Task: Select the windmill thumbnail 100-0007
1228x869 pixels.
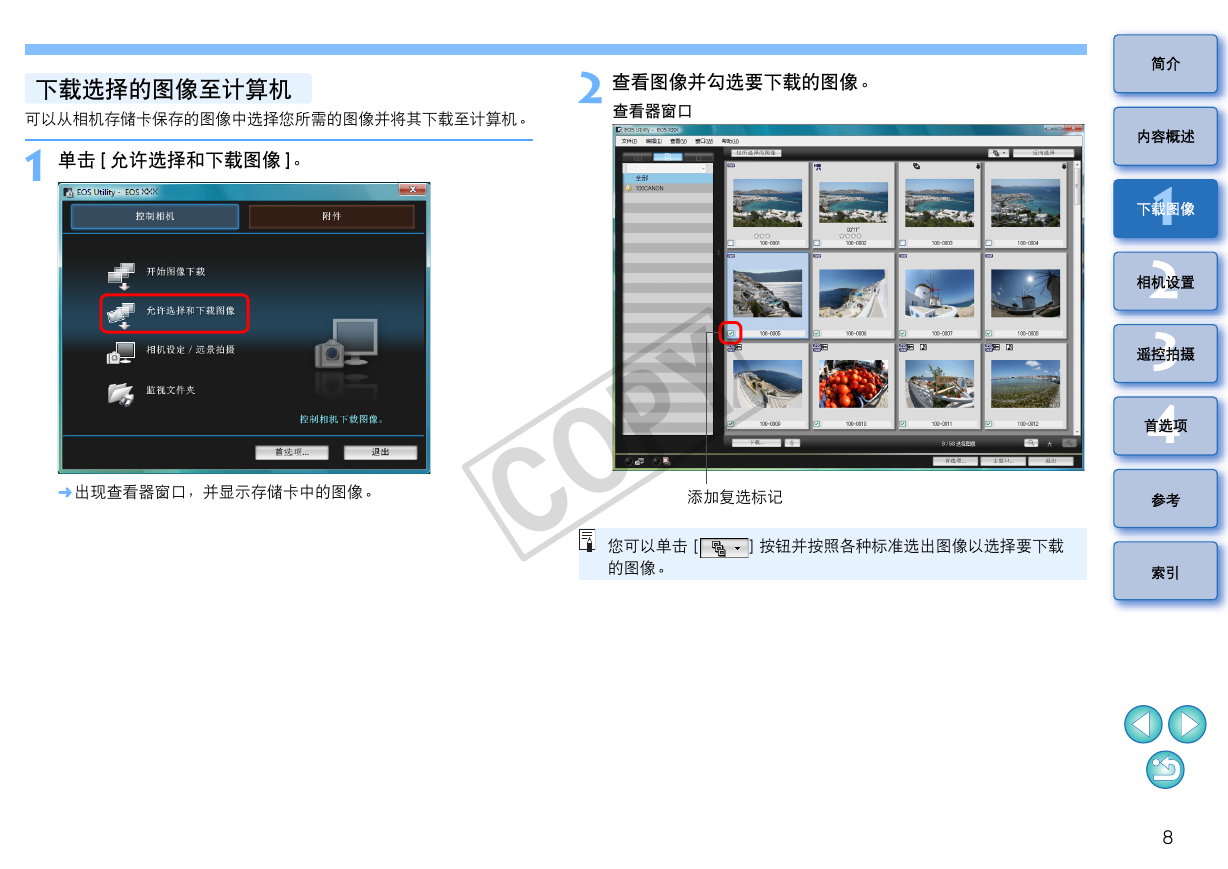Action: point(939,293)
